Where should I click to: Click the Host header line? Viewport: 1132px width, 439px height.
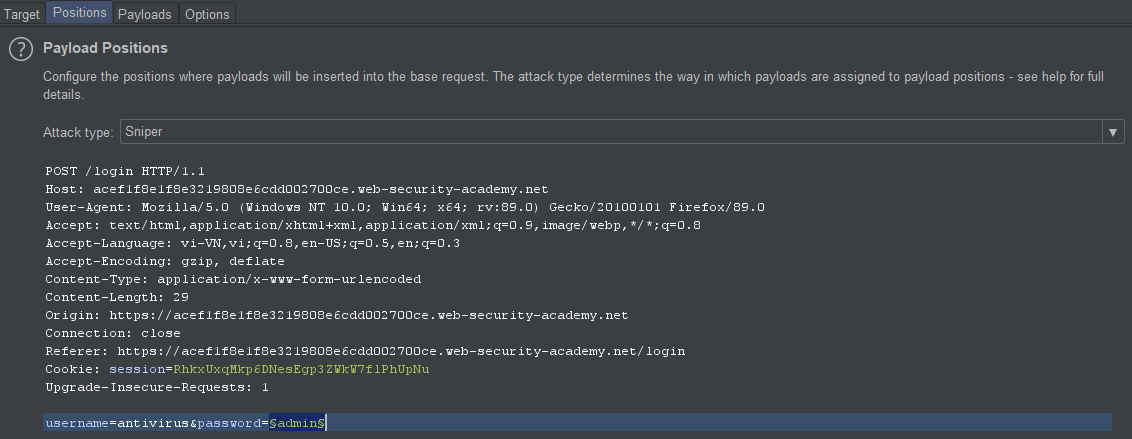tap(296, 189)
